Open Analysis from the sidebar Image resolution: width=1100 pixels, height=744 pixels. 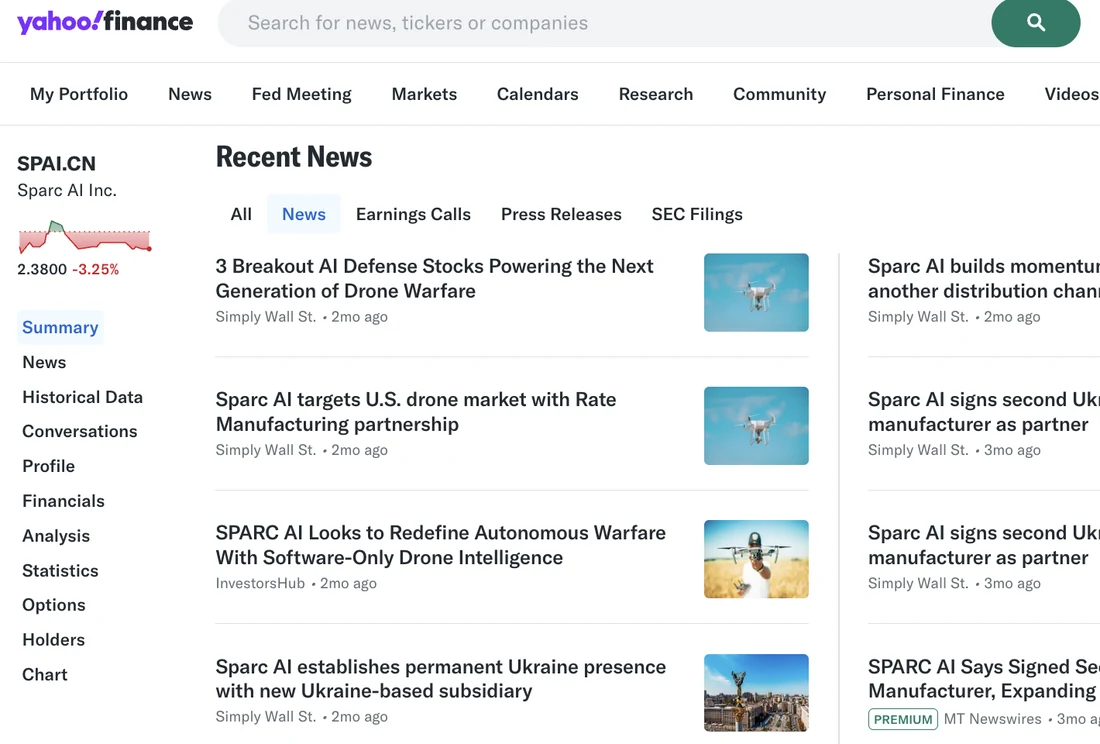tap(56, 536)
